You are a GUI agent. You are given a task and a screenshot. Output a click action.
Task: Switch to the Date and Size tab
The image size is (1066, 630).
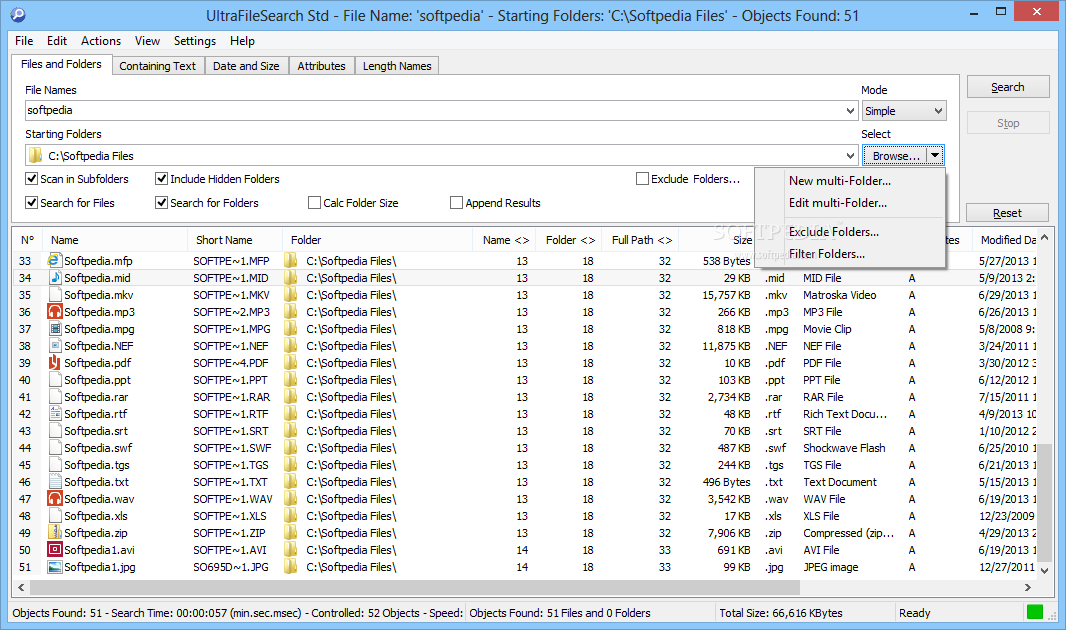(246, 66)
